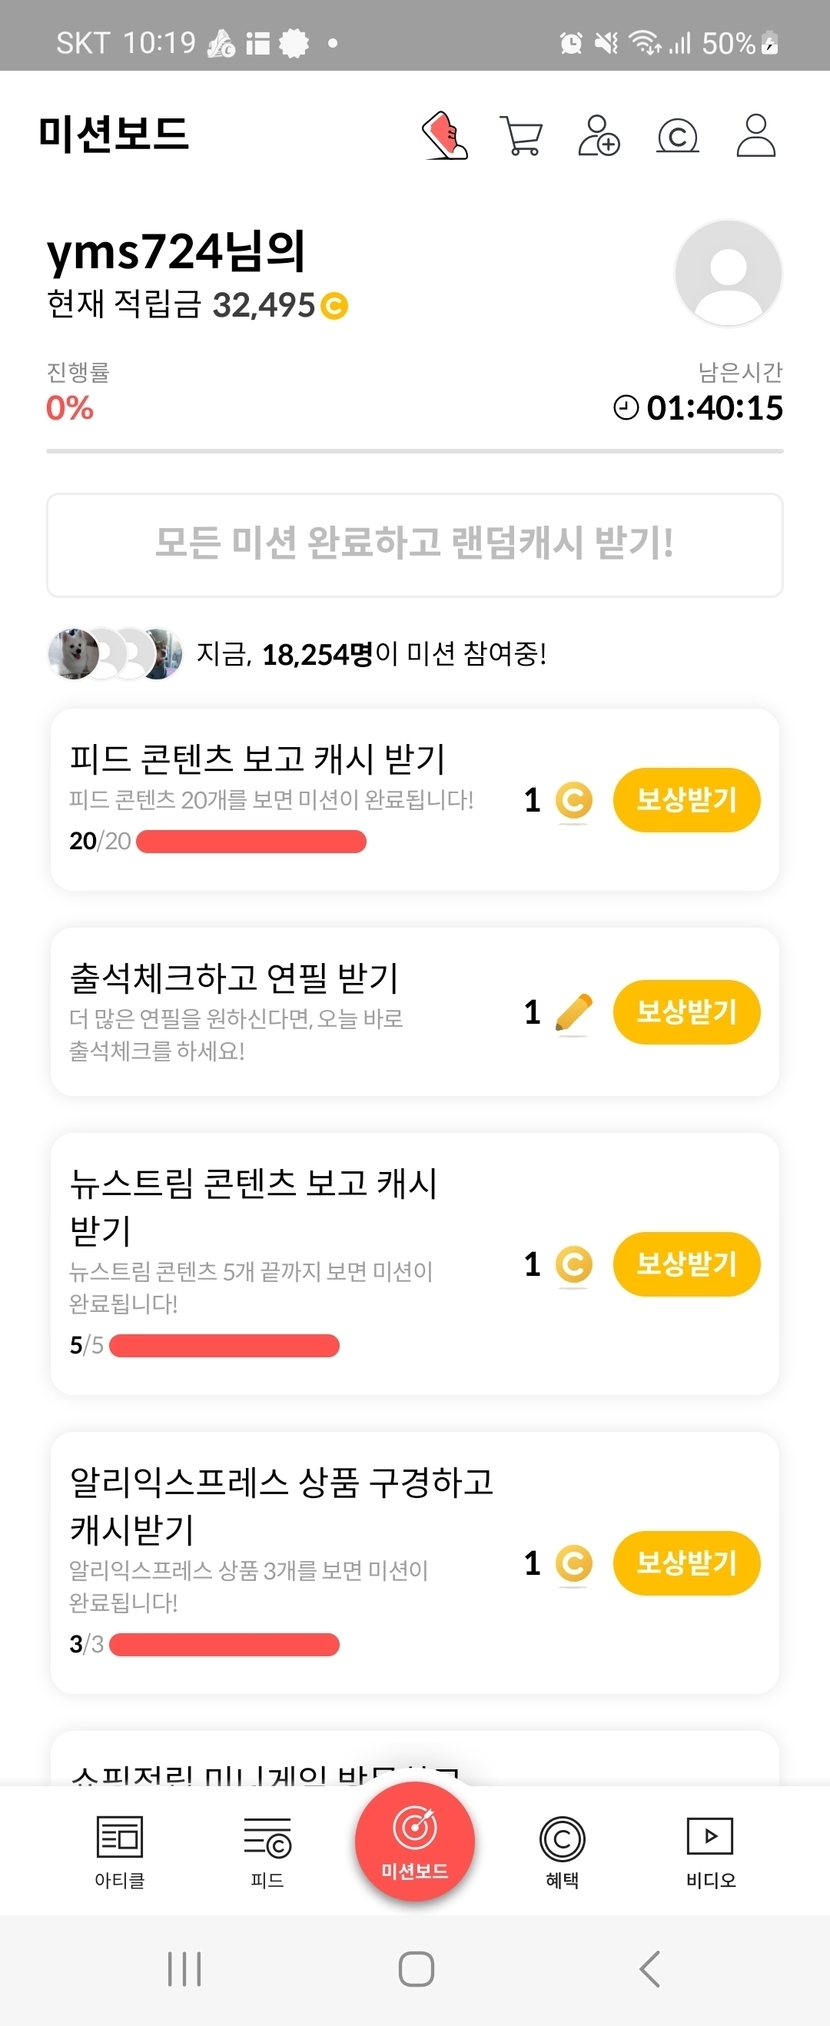Screen dimensions: 830x2026
Task: Tap the red sneaker step-counter icon
Action: pos(445,135)
